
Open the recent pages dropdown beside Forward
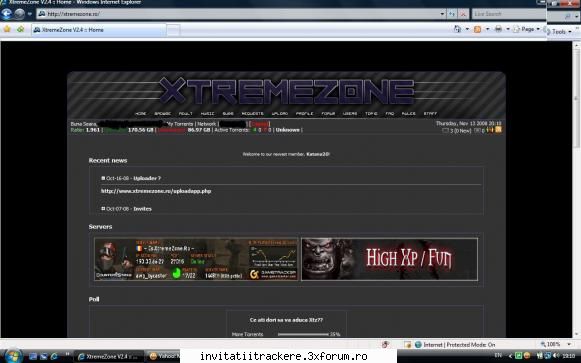[30, 14]
